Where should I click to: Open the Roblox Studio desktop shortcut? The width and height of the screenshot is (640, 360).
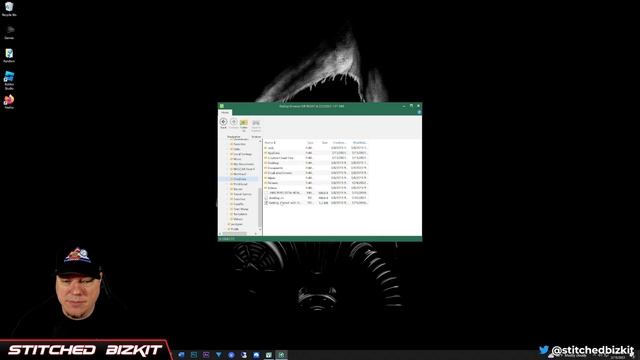pos(9,80)
